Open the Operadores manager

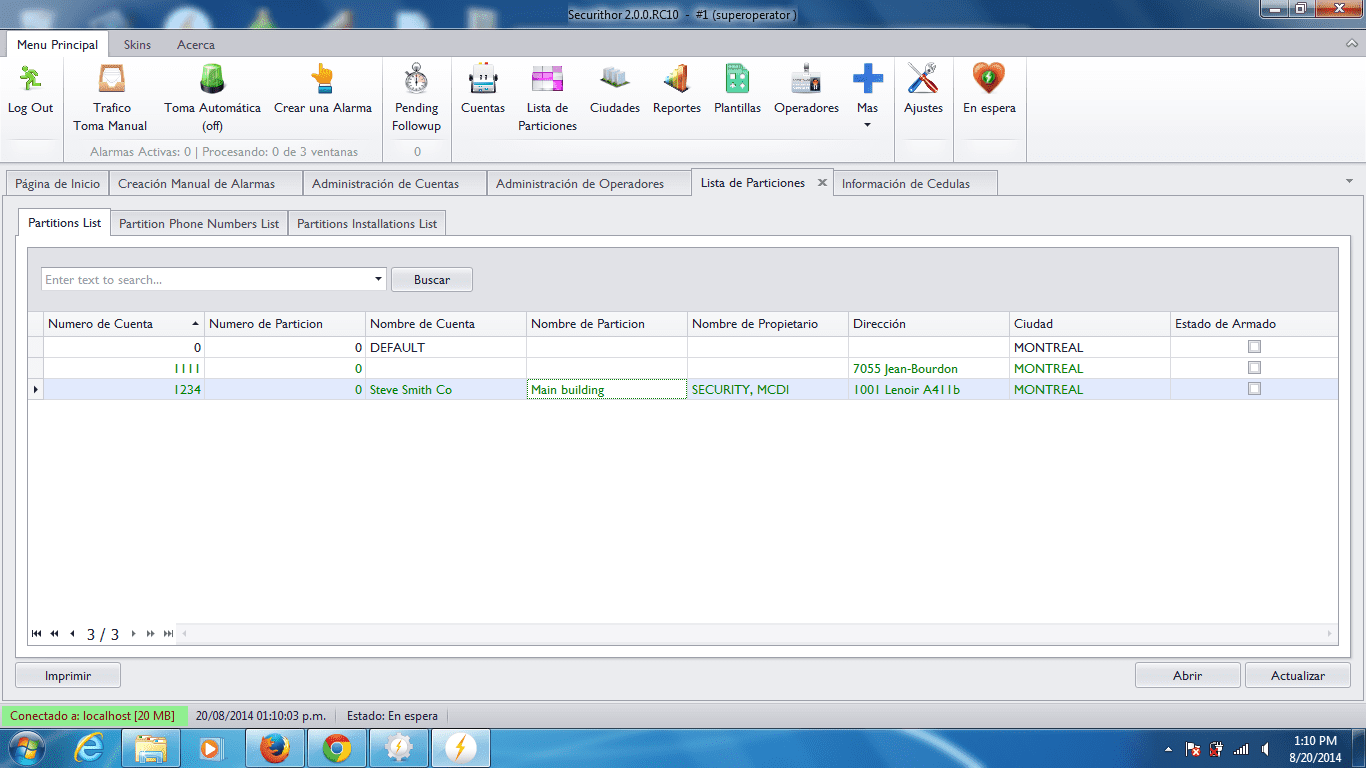click(x=805, y=95)
